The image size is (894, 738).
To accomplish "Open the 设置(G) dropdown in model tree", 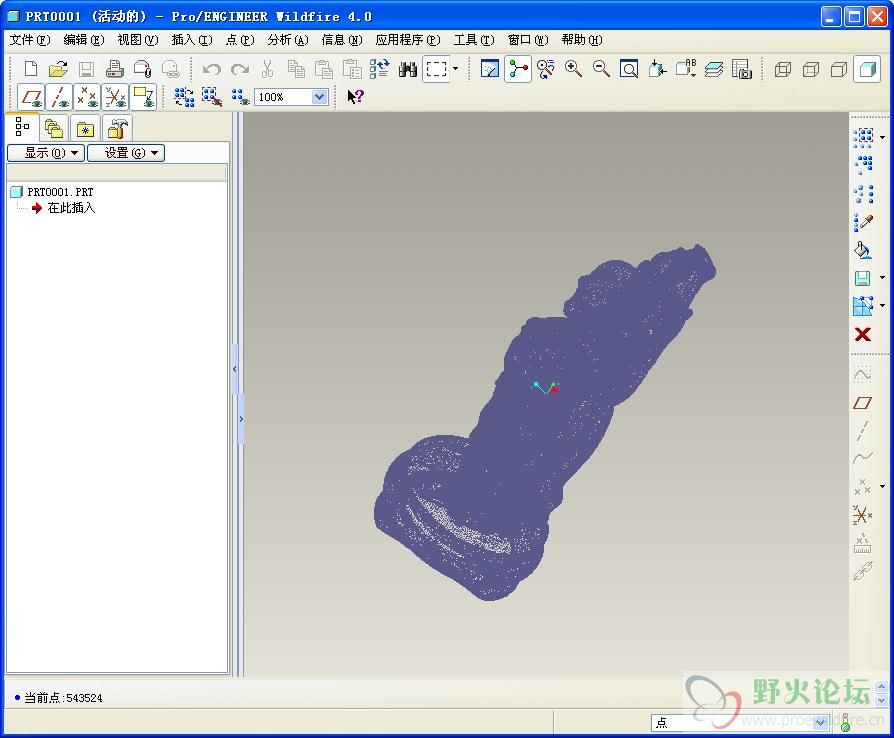I will (x=126, y=153).
